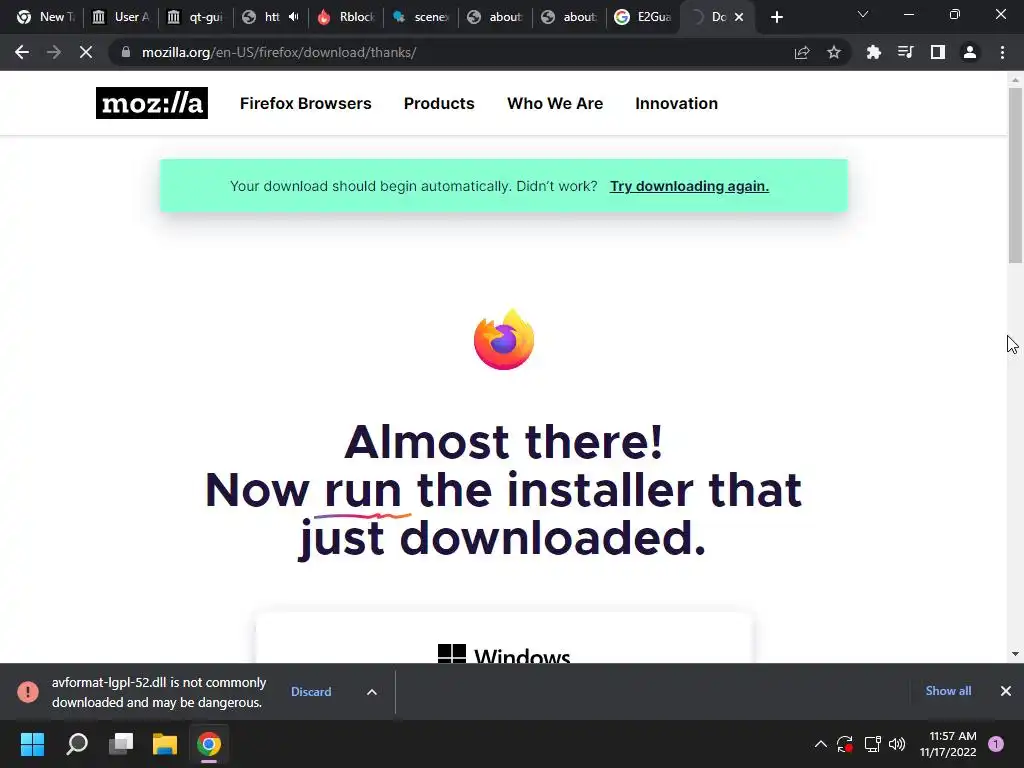Open the tab search chevron in title bar
Image resolution: width=1024 pixels, height=768 pixels.
click(863, 14)
